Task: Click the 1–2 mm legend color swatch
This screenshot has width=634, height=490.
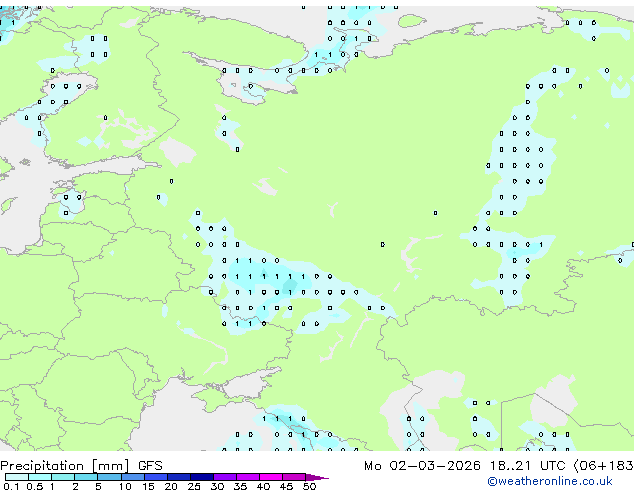Action: tap(63, 477)
